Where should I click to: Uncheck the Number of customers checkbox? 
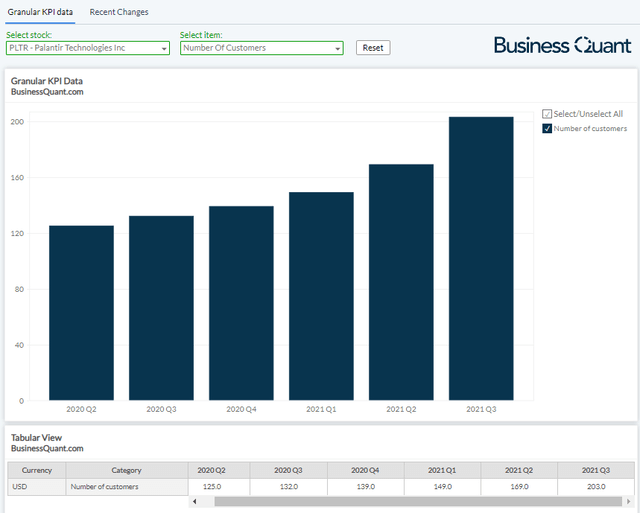[547, 128]
